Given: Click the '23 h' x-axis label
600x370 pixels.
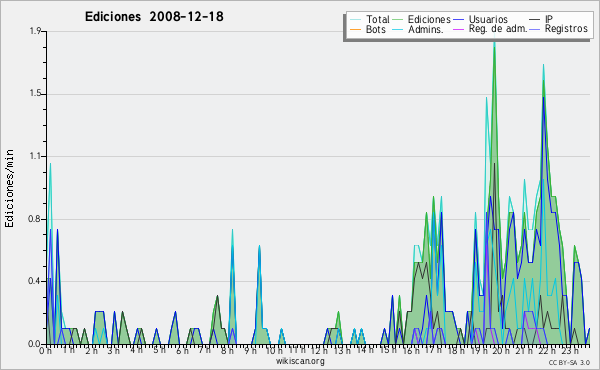Looking at the screenshot, I should (x=570, y=350).
